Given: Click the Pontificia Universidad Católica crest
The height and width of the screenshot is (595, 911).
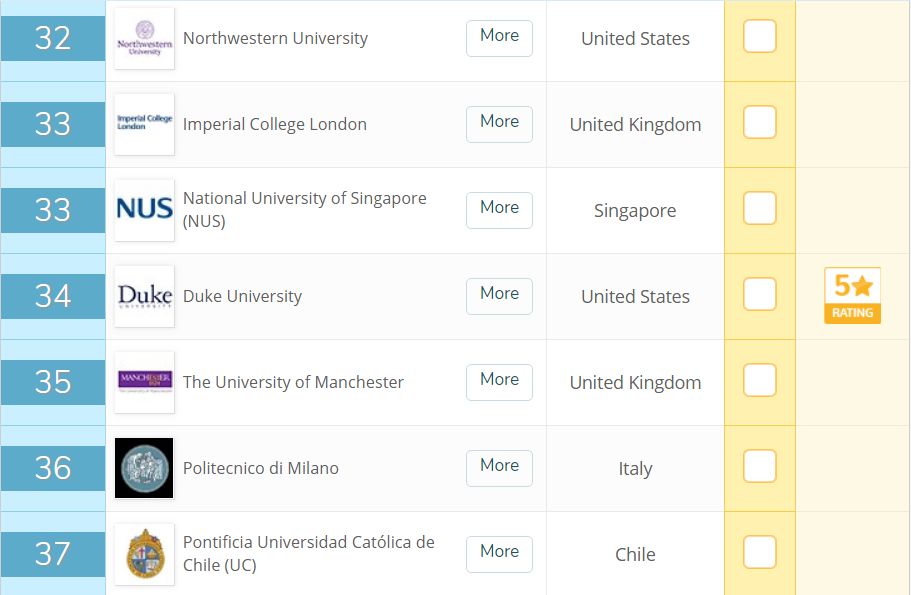Looking at the screenshot, I should coord(144,554).
